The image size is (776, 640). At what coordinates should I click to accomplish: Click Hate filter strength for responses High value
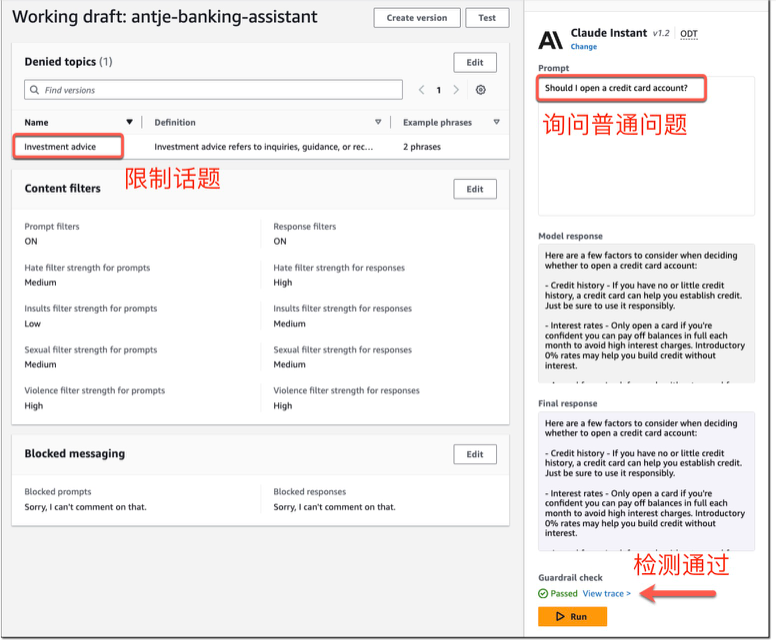click(283, 283)
